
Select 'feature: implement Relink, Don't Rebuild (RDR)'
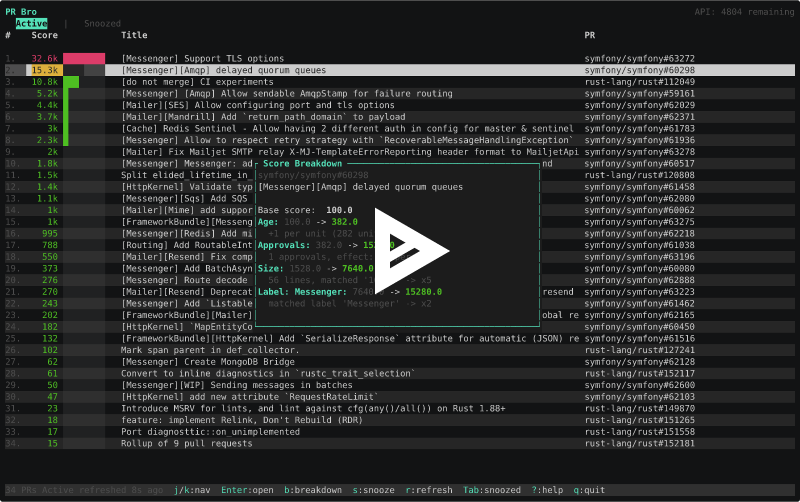[400, 420]
